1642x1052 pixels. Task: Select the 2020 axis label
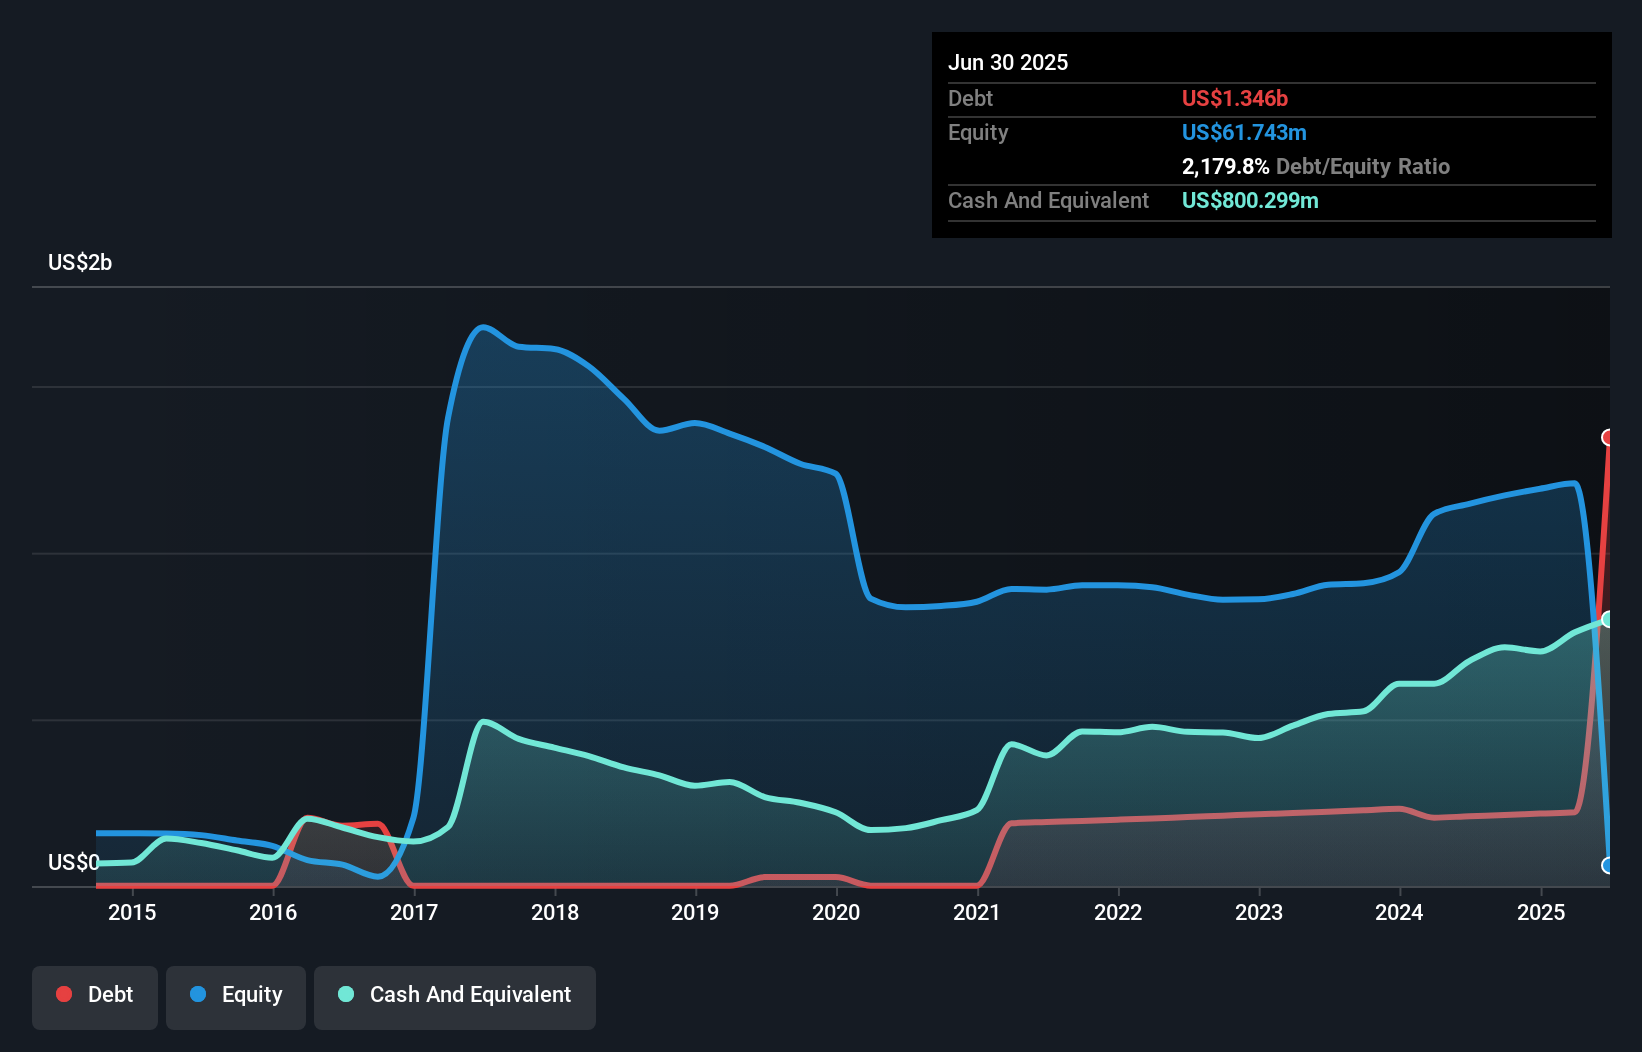(x=837, y=913)
